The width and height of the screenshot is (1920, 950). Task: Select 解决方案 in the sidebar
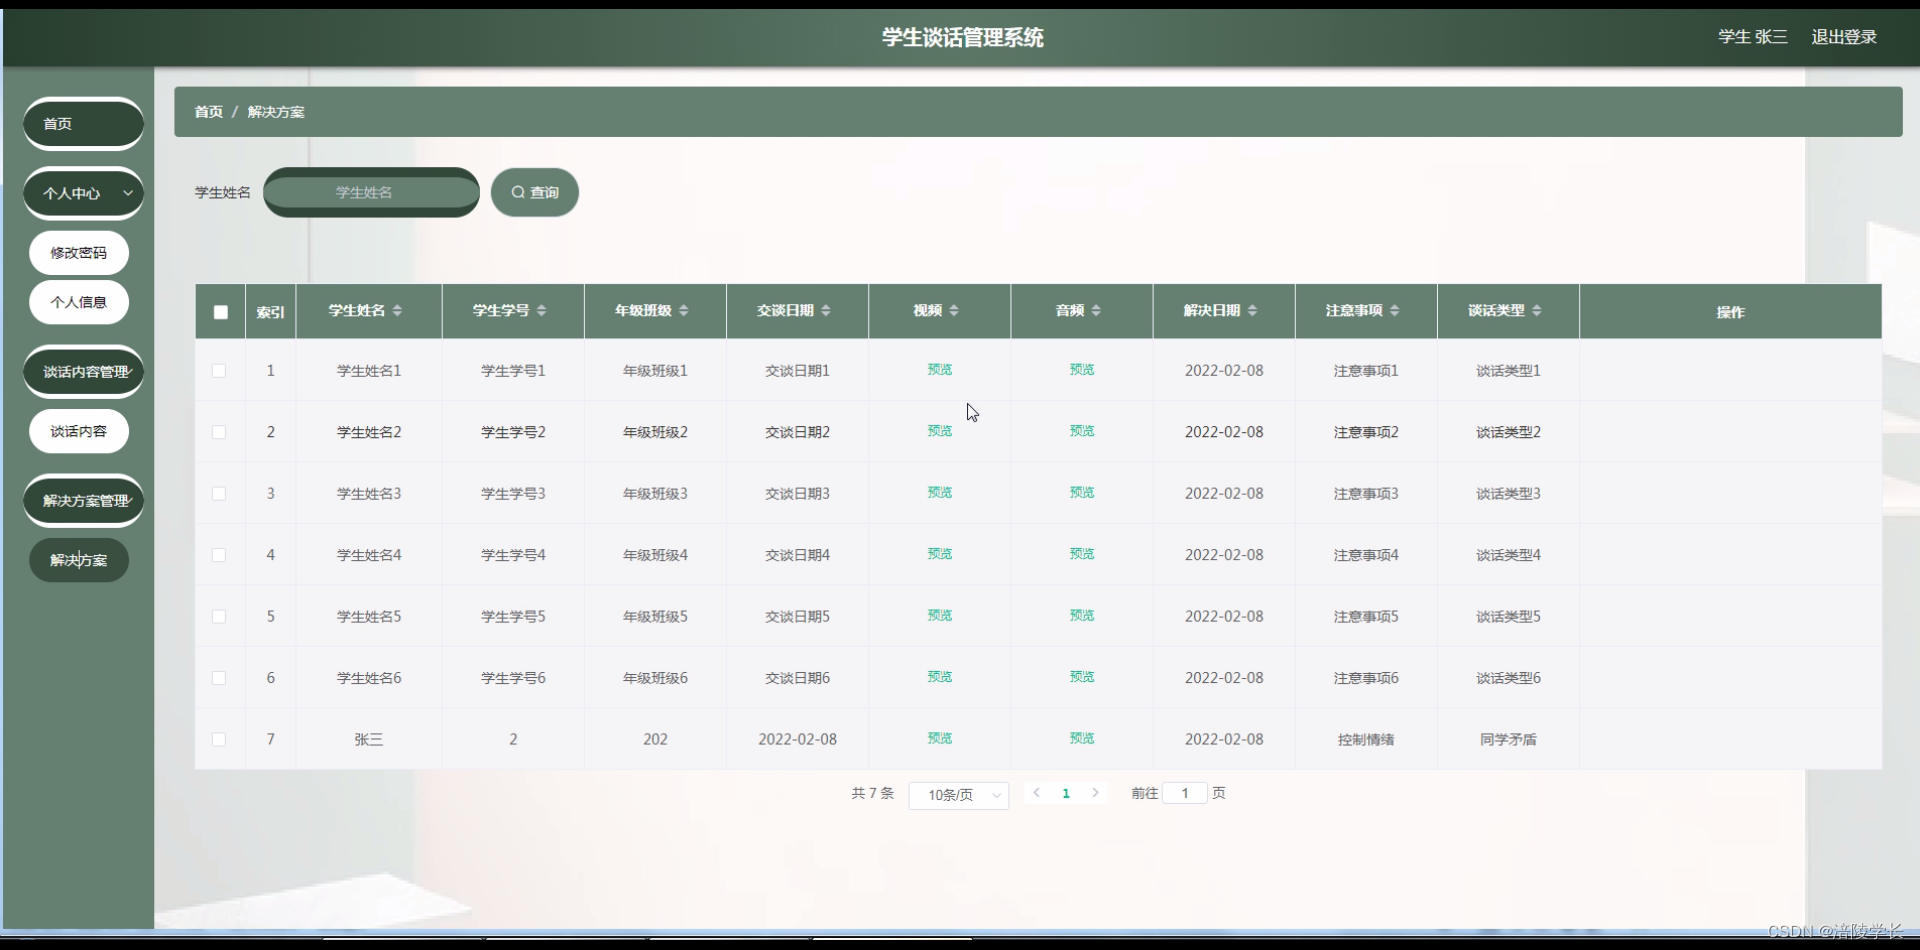click(x=78, y=560)
